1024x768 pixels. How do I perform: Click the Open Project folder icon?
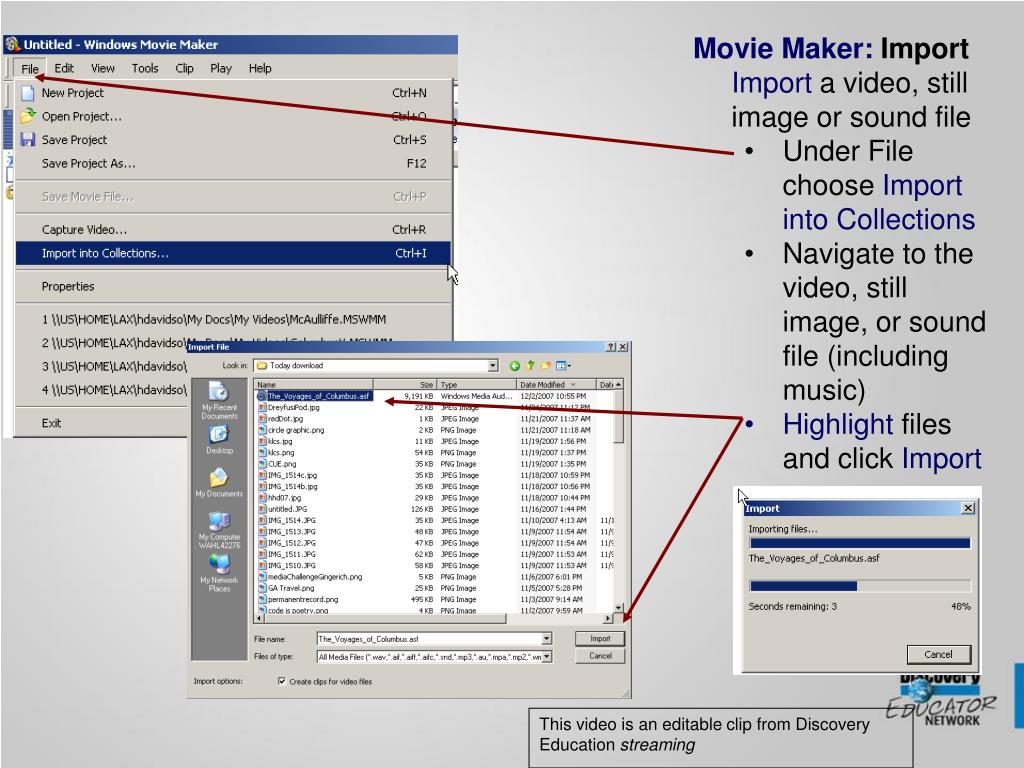27,116
